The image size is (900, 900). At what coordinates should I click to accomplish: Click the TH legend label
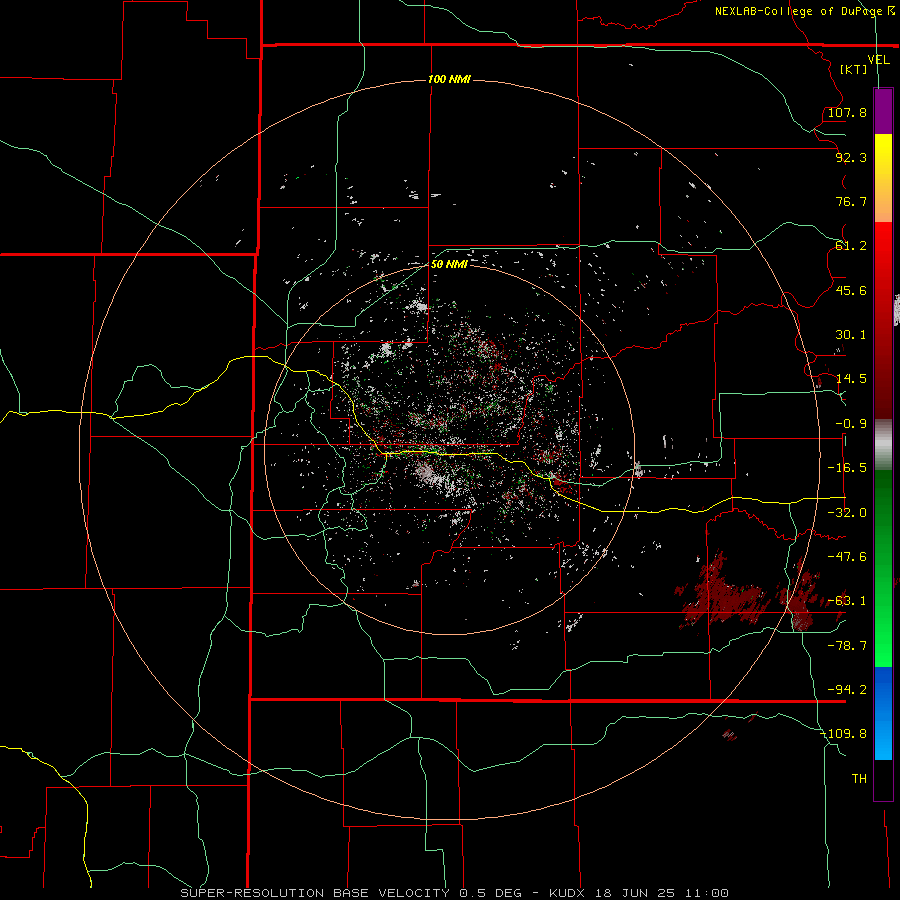[x=859, y=779]
